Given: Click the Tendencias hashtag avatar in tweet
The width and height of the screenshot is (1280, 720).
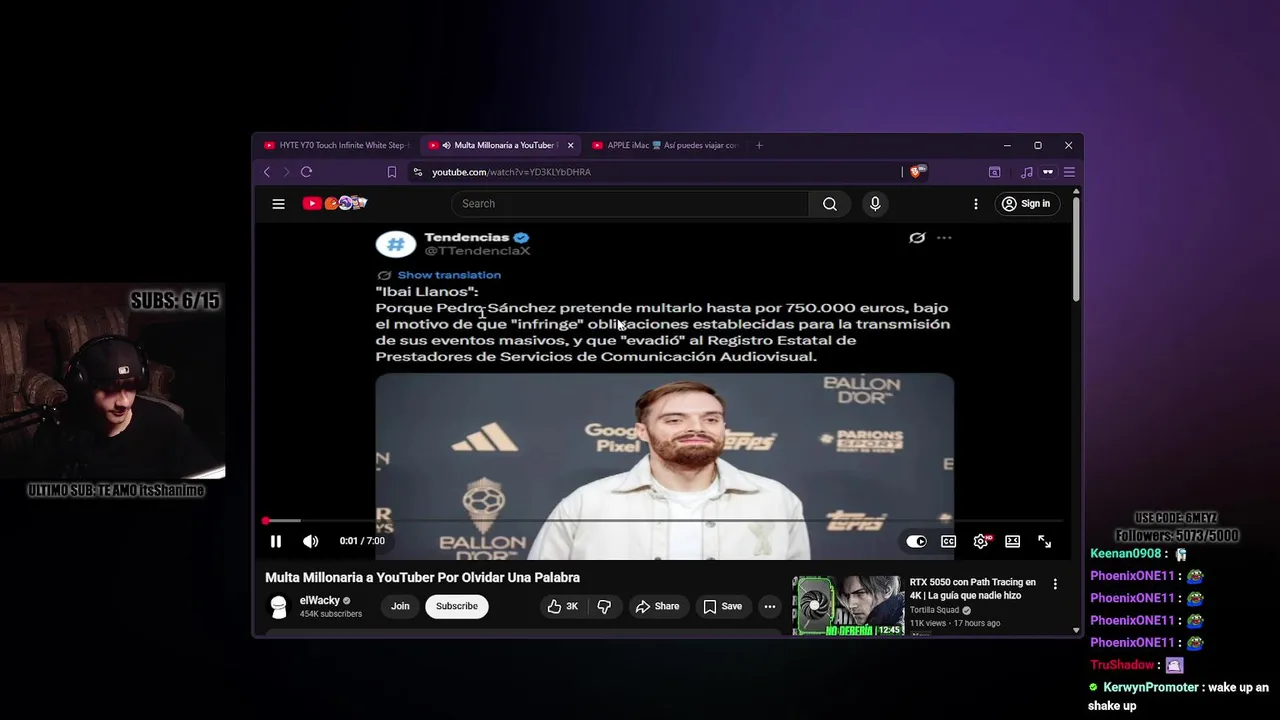Looking at the screenshot, I should [395, 244].
